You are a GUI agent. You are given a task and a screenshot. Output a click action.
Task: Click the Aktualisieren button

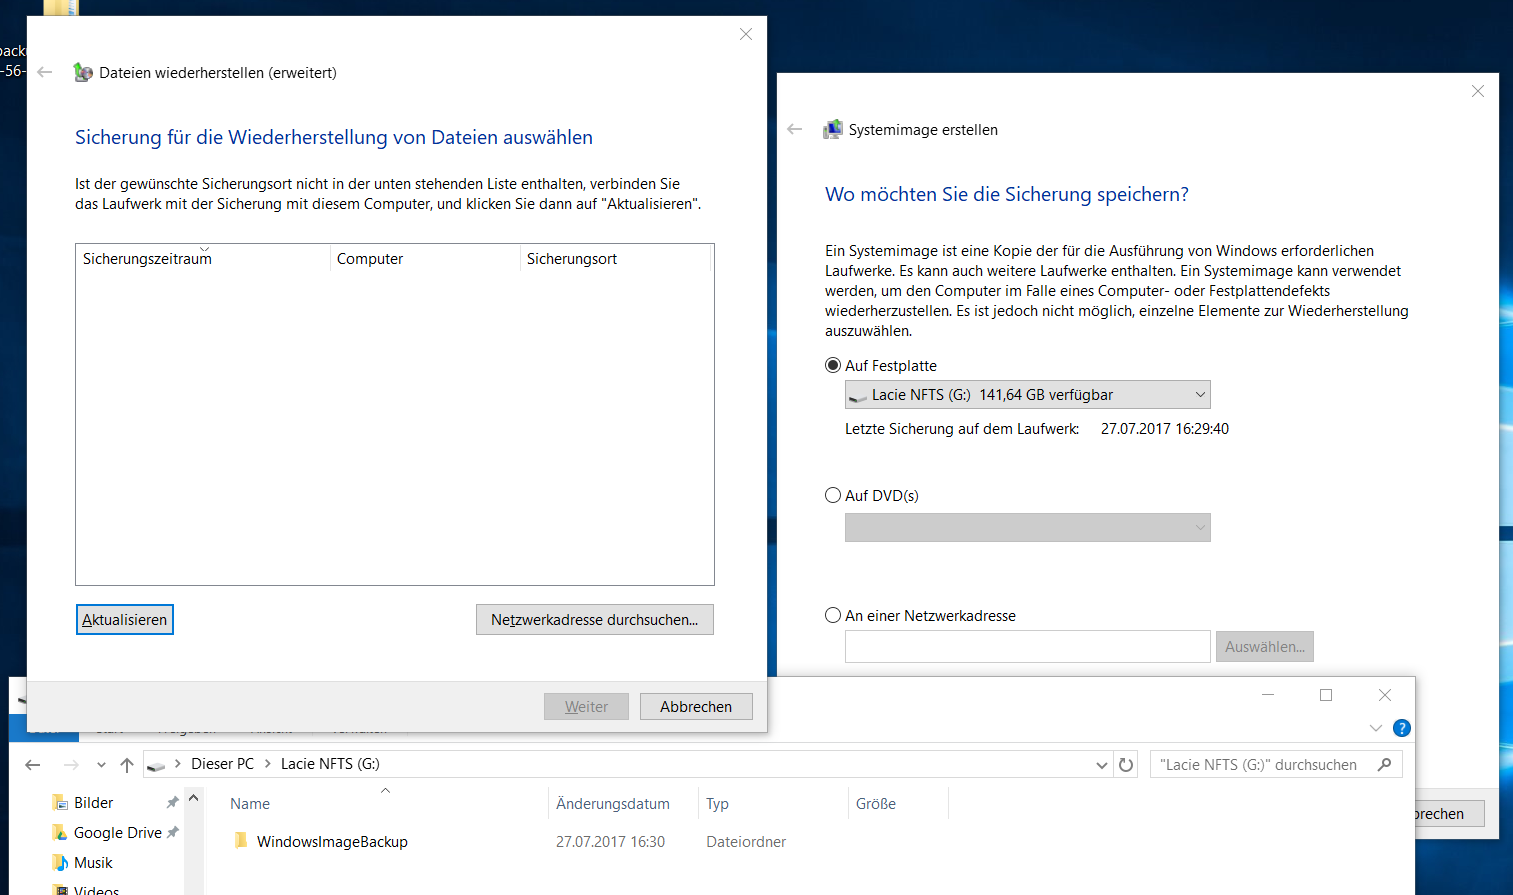click(x=125, y=619)
